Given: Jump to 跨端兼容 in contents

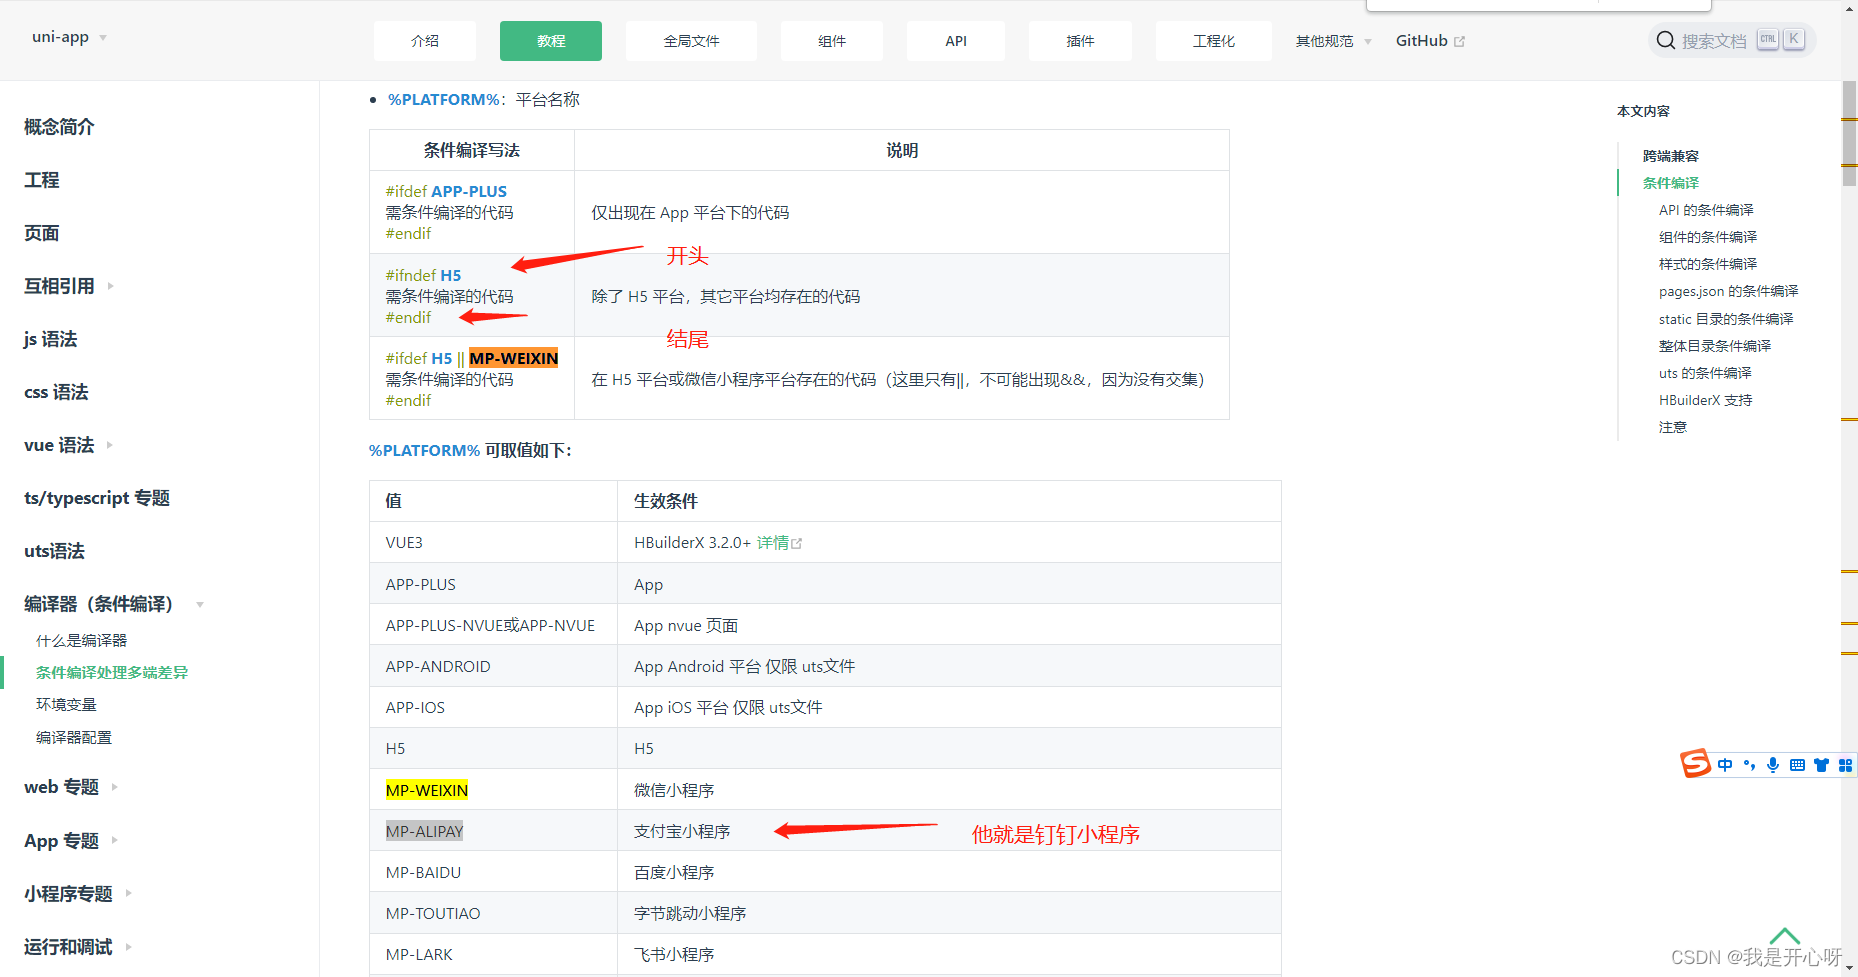Looking at the screenshot, I should [x=1670, y=156].
